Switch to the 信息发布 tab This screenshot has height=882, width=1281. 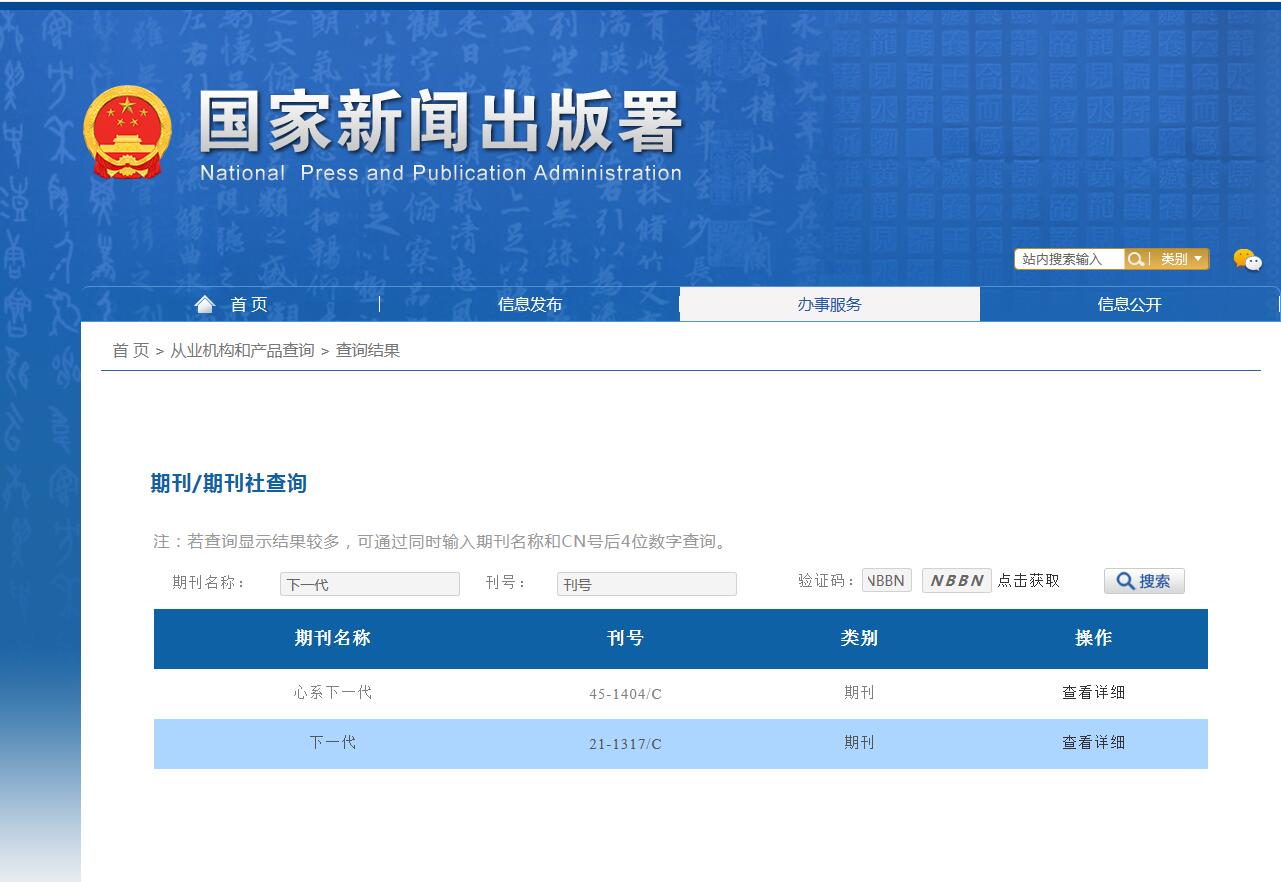pyautogui.click(x=527, y=303)
